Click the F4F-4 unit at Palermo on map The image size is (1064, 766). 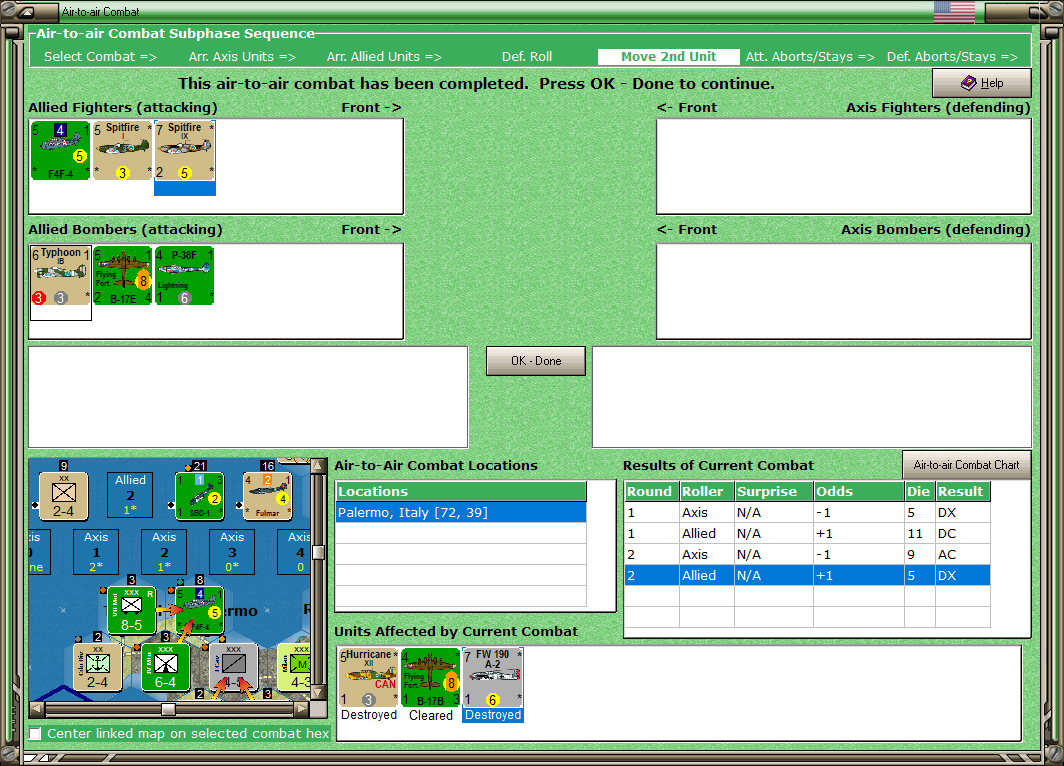tap(200, 611)
